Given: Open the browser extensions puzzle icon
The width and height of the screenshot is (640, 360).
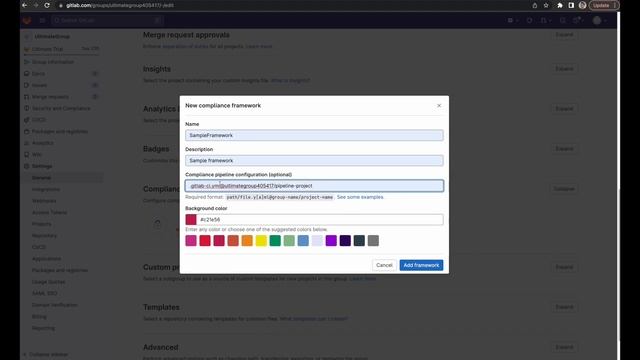Looking at the screenshot, I should (x=560, y=5).
